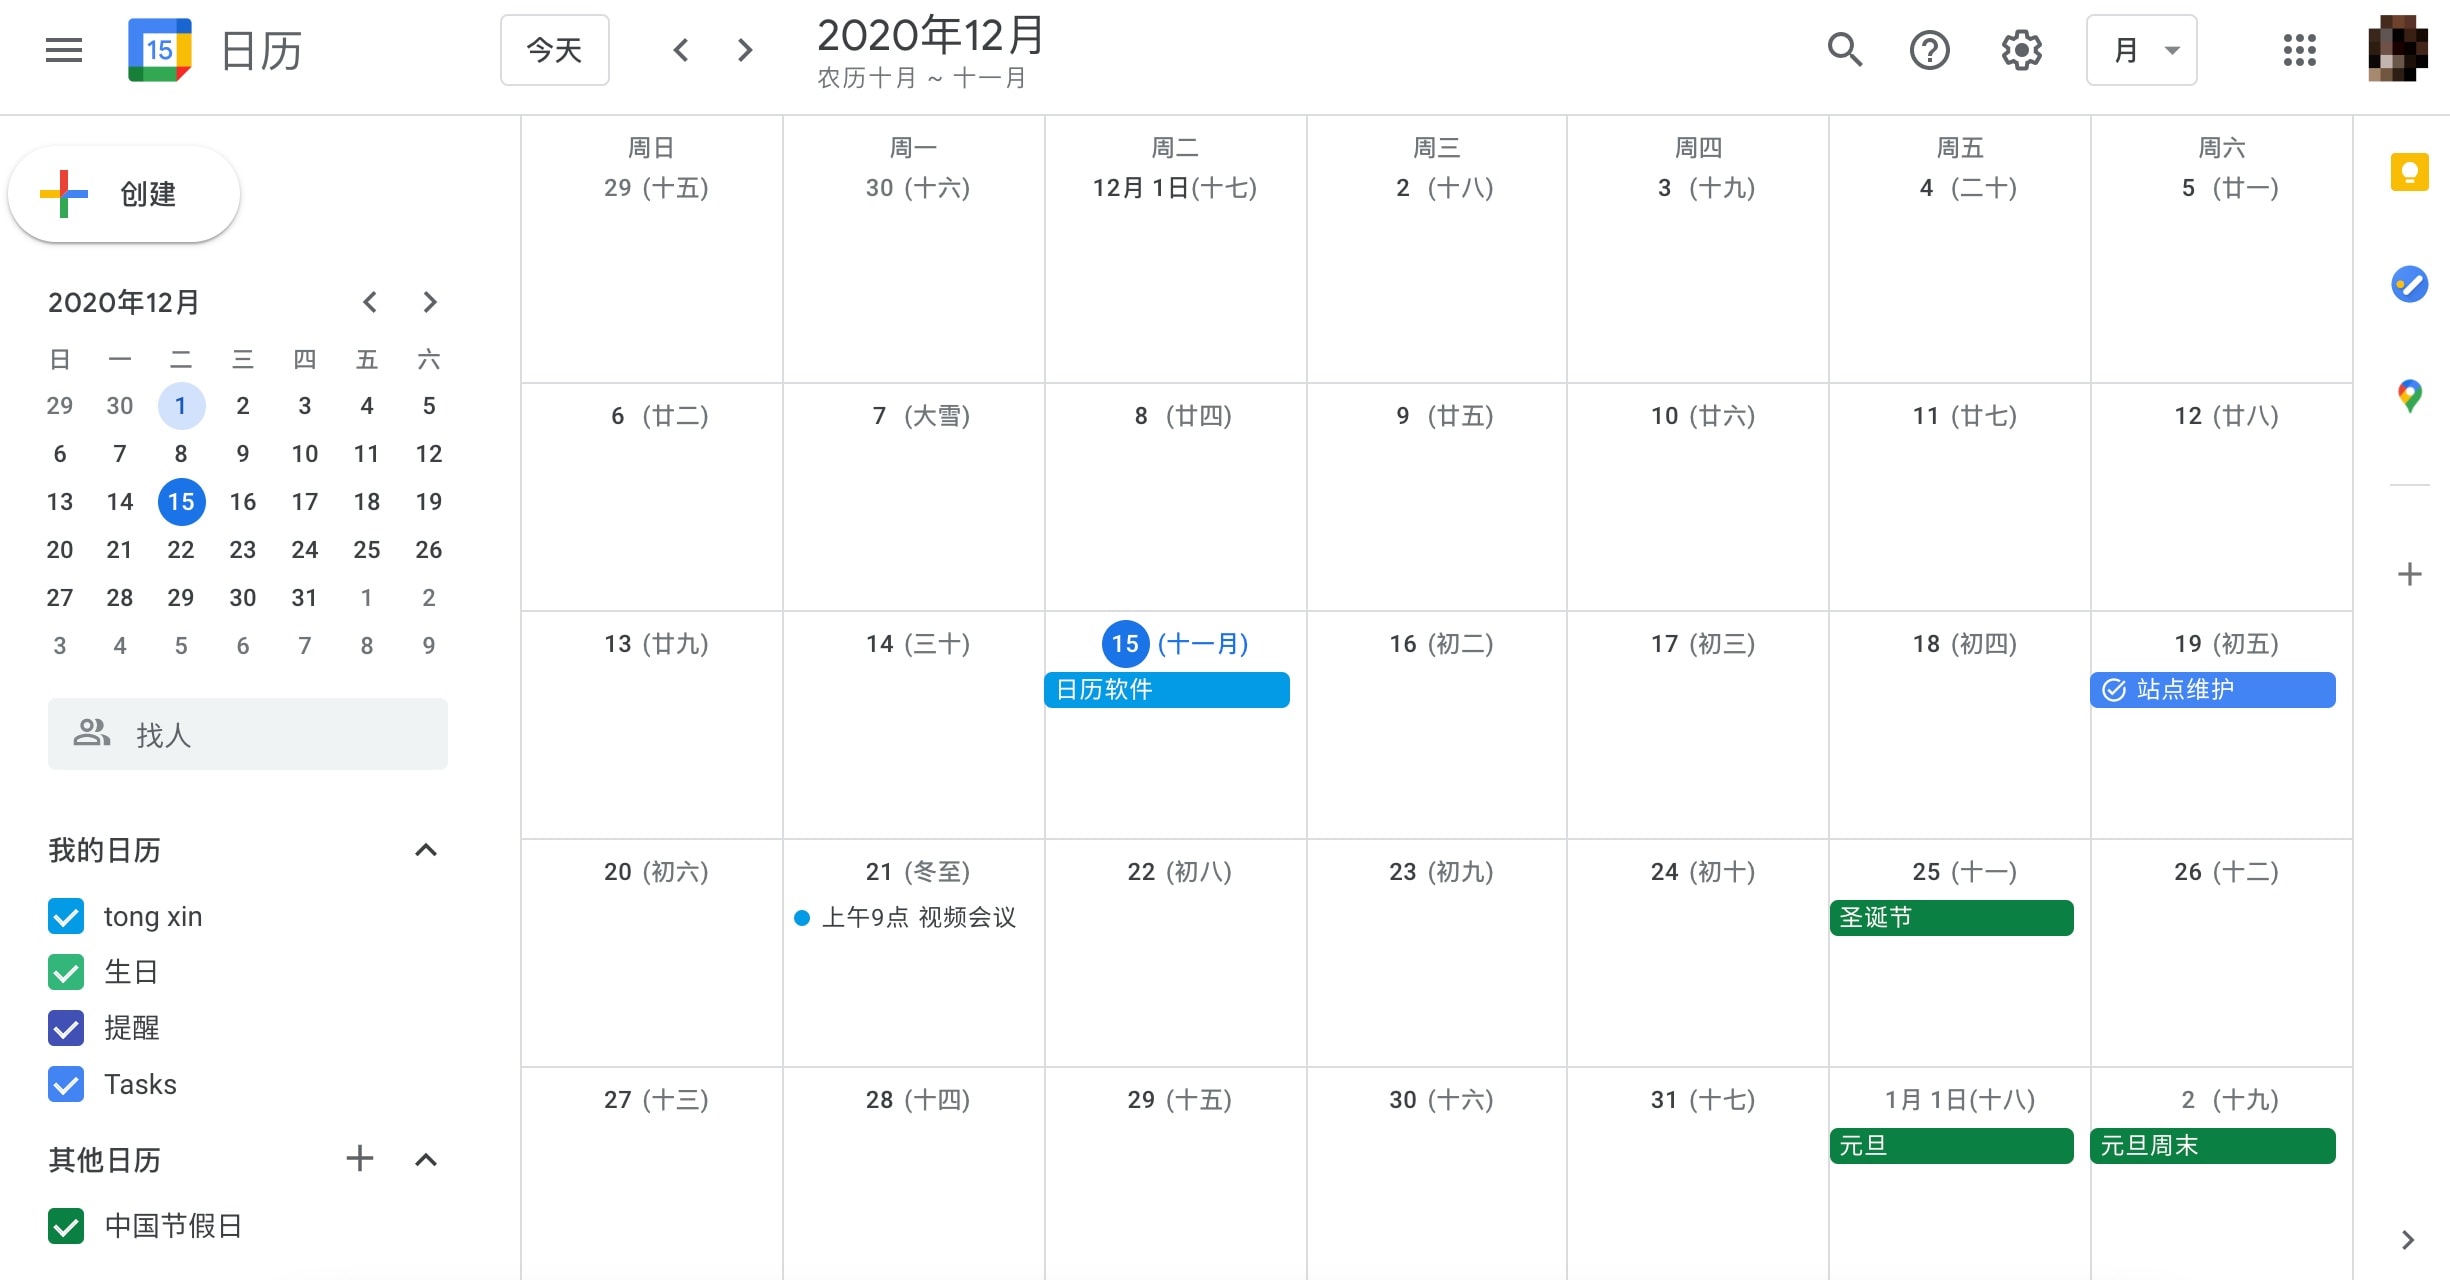Collapse the 其他日历 section
2450x1280 pixels.
(x=426, y=1160)
